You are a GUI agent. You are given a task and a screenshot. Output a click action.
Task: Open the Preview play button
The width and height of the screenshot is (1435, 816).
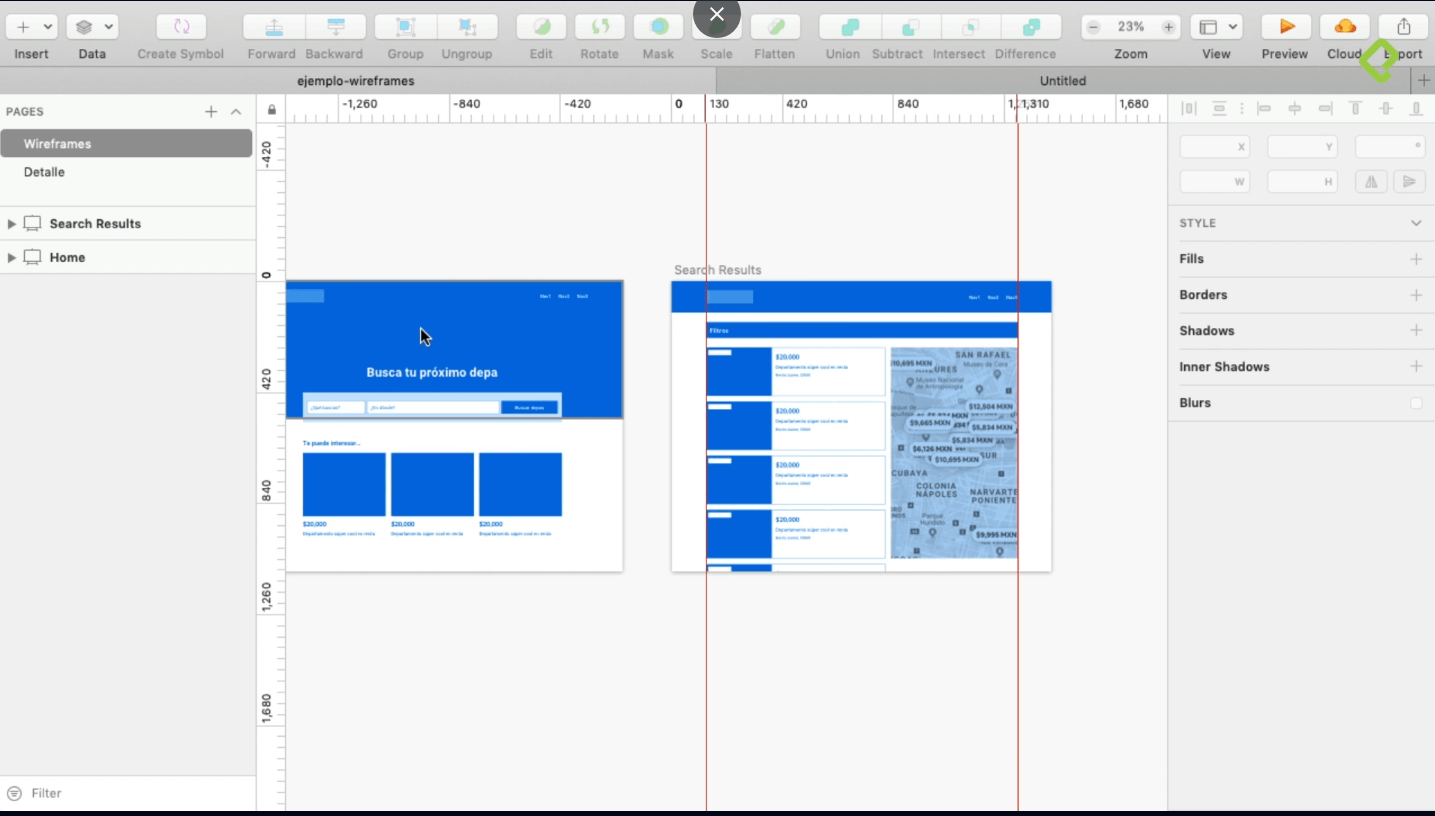click(x=1285, y=27)
